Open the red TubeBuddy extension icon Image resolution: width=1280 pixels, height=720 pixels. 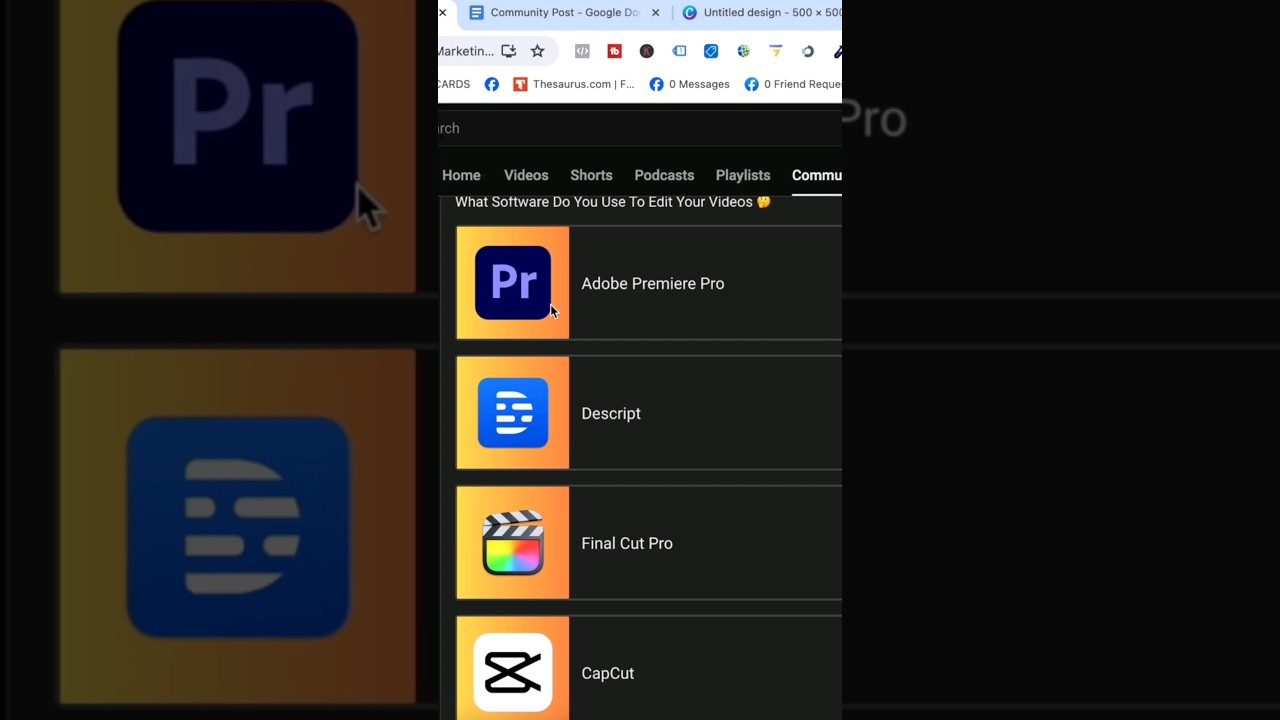click(614, 51)
